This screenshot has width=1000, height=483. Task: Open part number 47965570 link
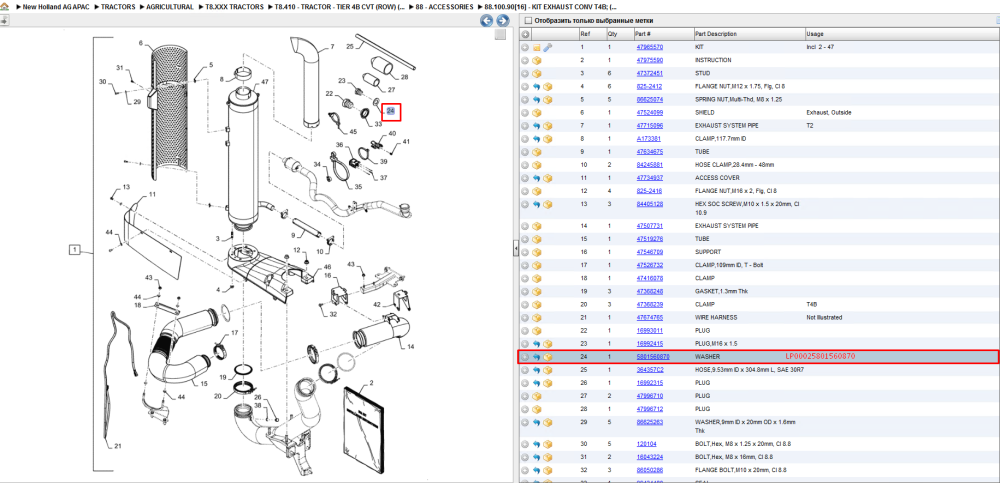click(x=649, y=47)
